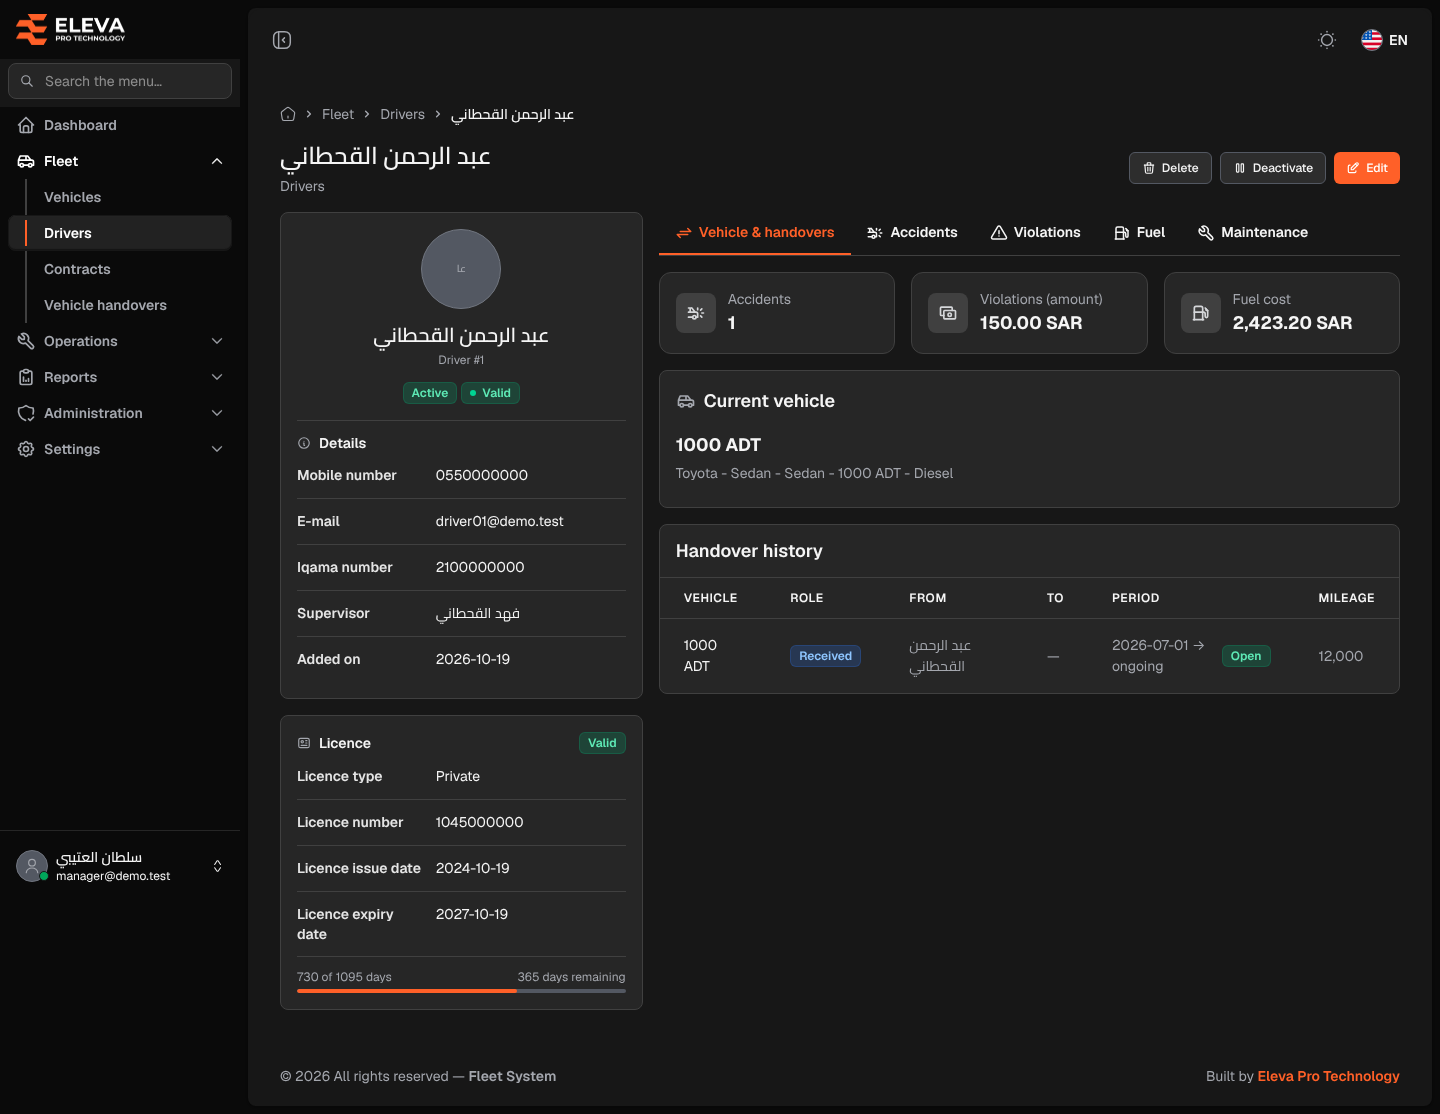
Task: Click the Delete button
Action: pos(1170,168)
